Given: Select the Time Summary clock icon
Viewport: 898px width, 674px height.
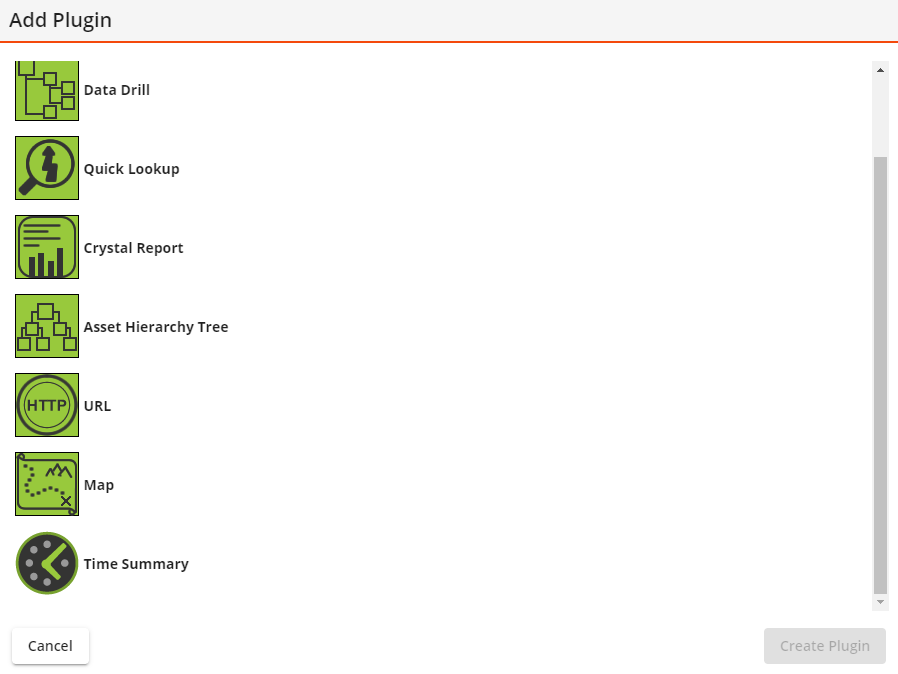Looking at the screenshot, I should click(x=47, y=563).
